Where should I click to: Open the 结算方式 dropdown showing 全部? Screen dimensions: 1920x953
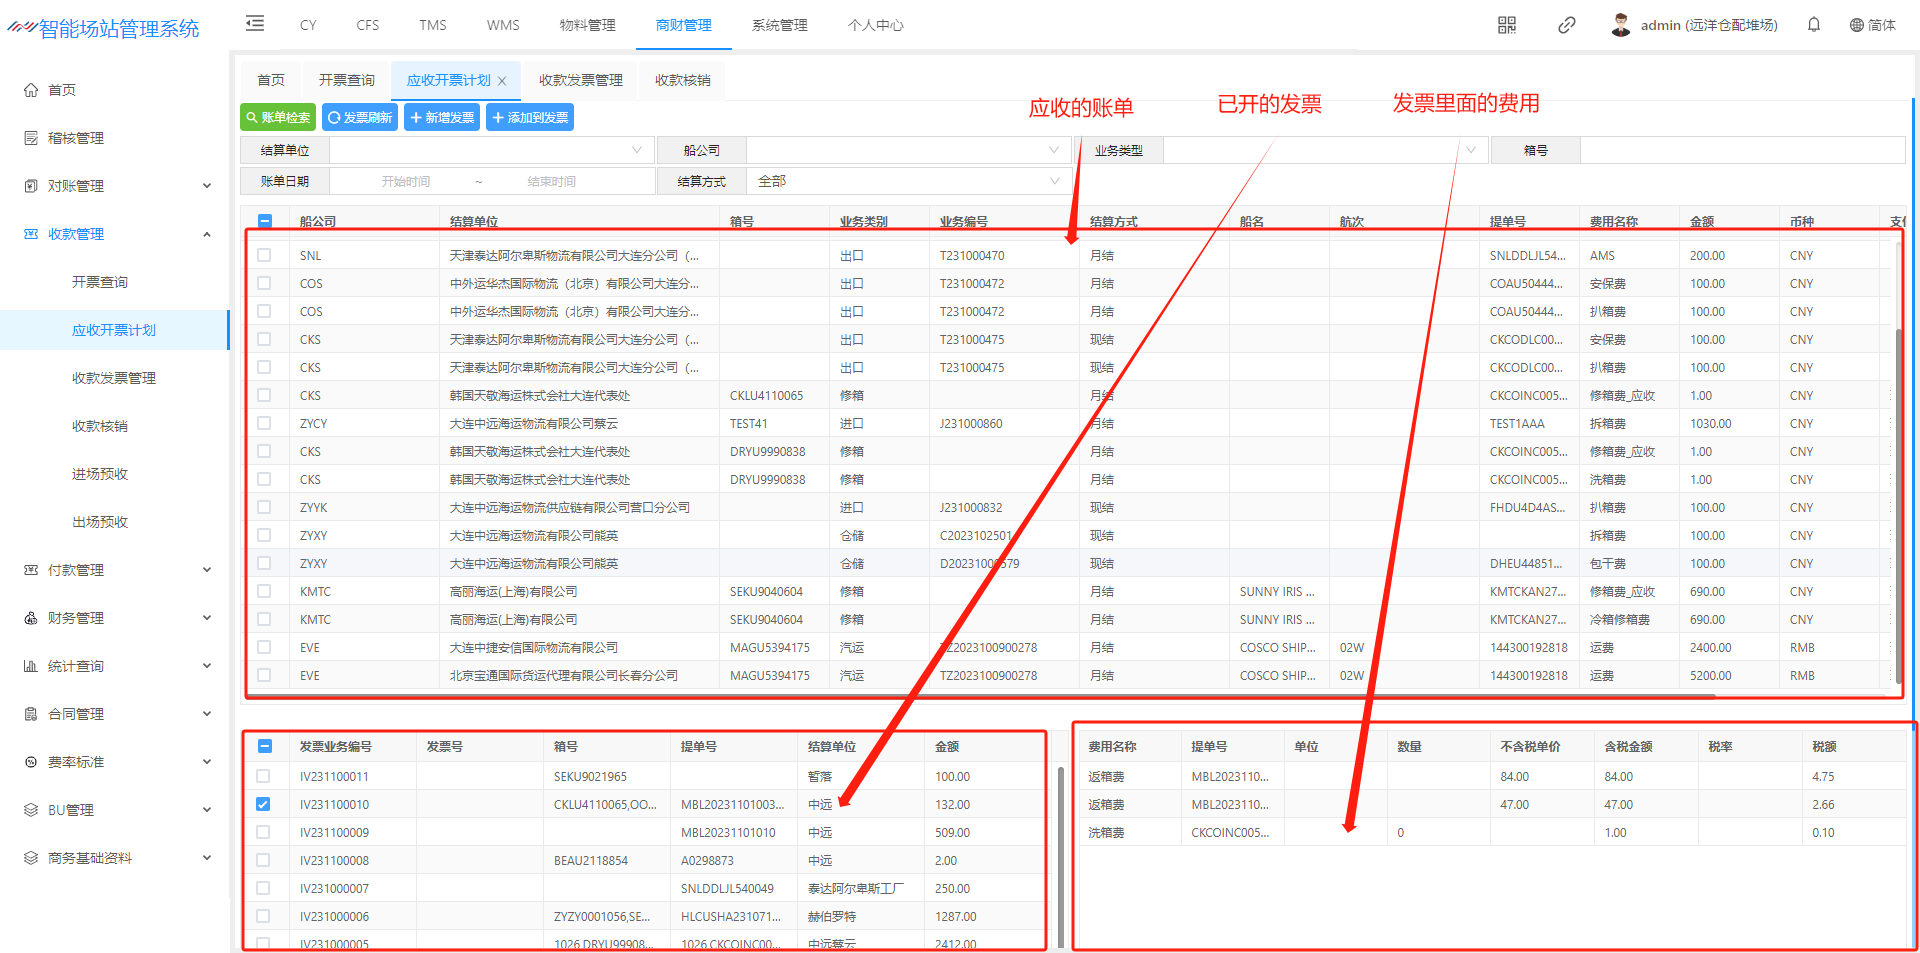(x=907, y=181)
